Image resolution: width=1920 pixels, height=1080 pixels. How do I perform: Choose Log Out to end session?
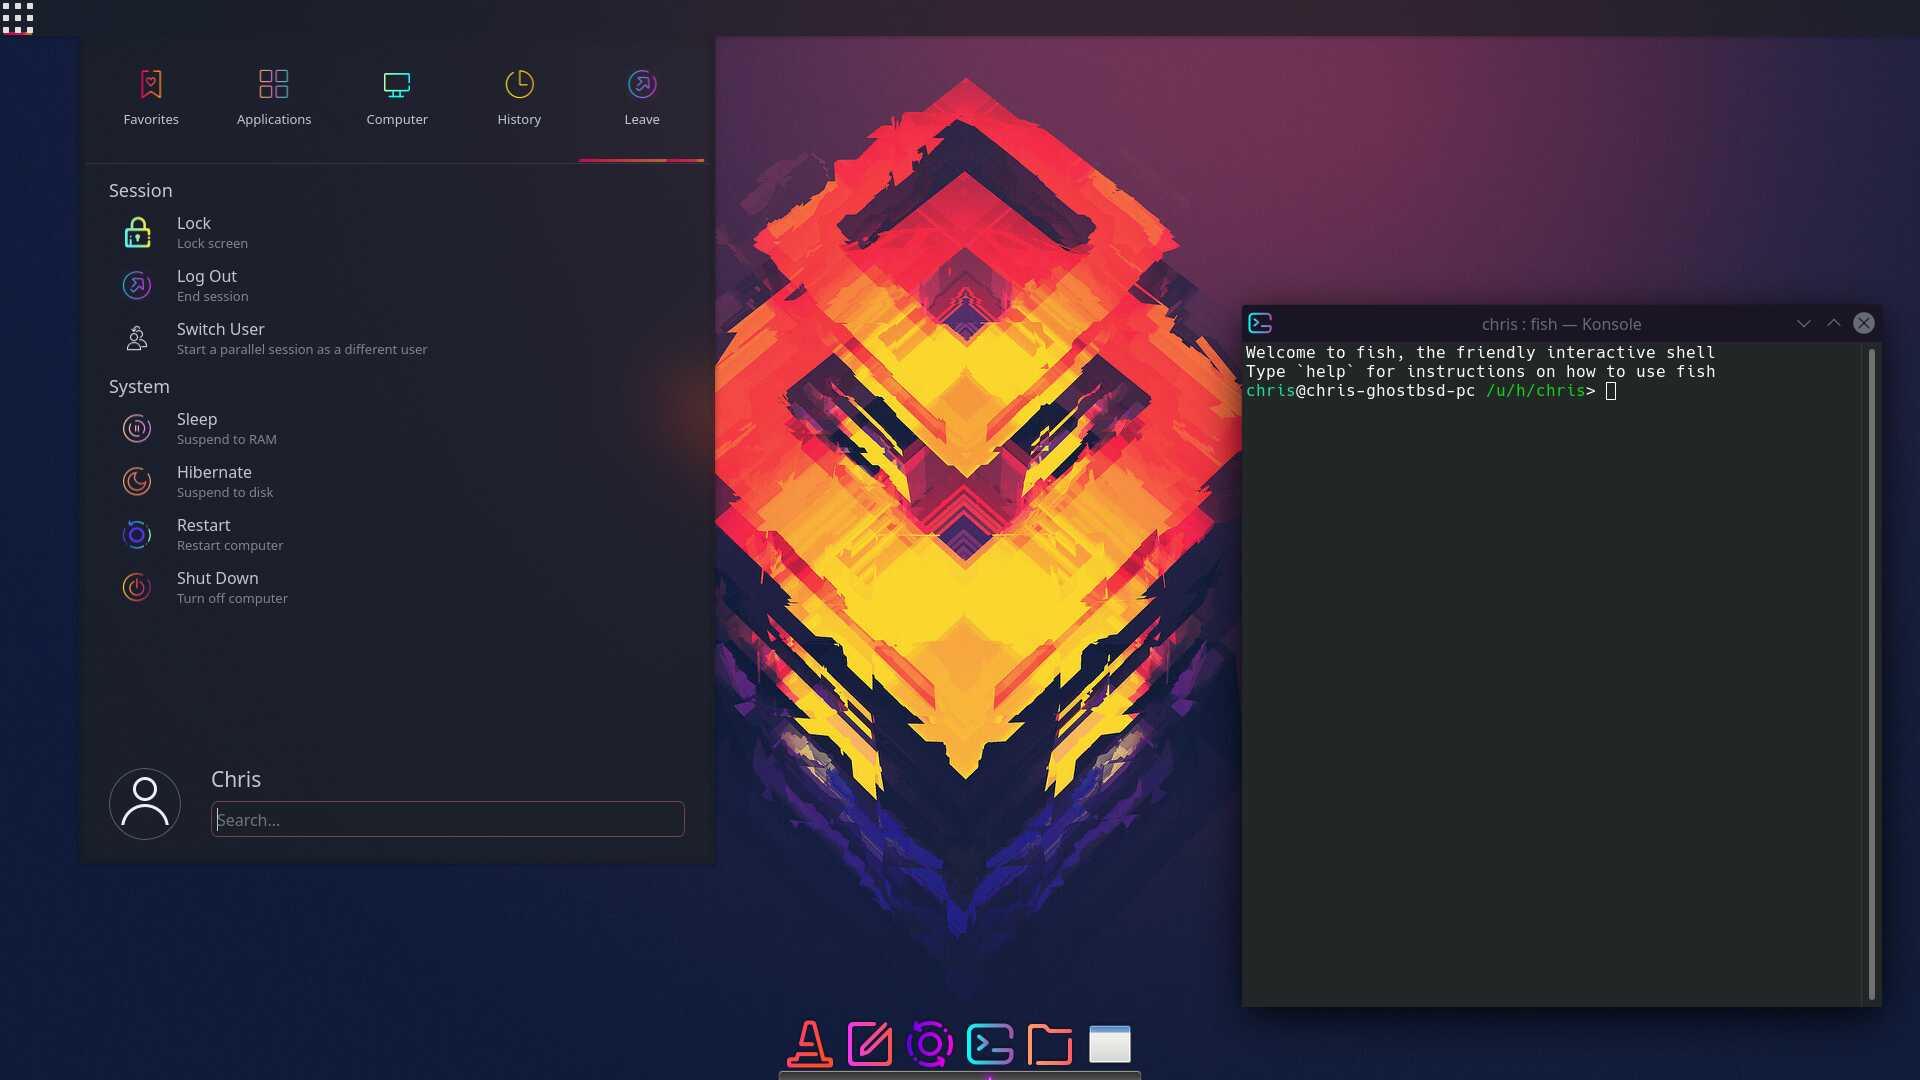pyautogui.click(x=399, y=286)
